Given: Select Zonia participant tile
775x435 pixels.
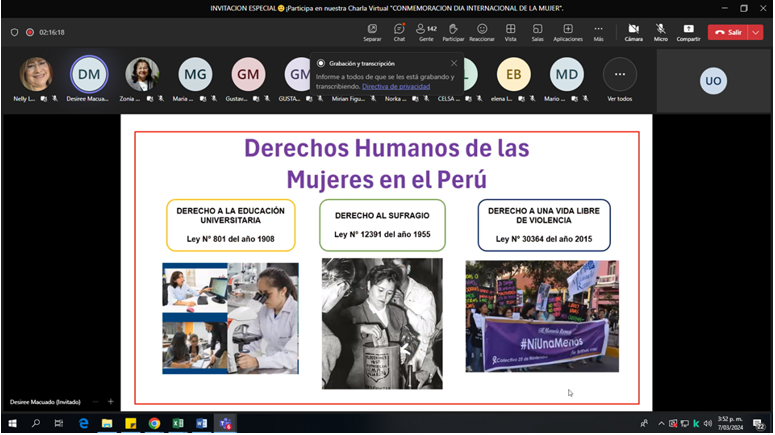Looking at the screenshot, I should [x=142, y=74].
